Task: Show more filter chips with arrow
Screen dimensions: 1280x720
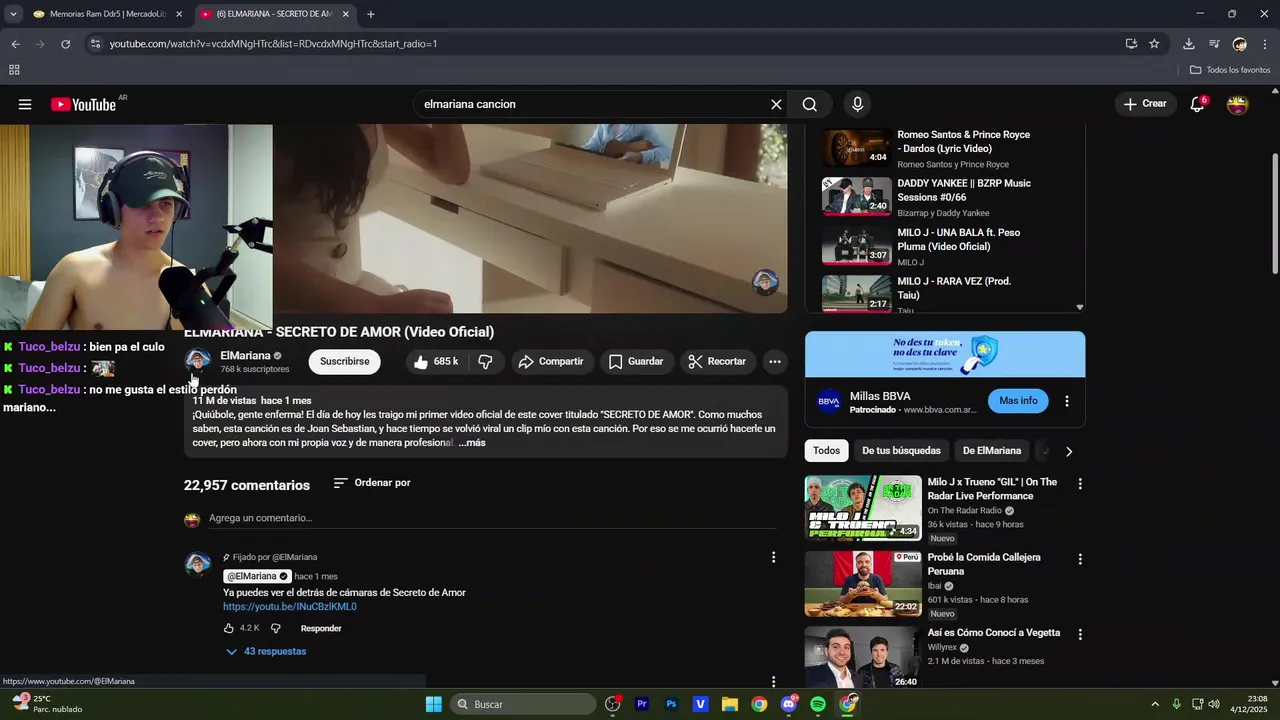Action: pos(1069,451)
